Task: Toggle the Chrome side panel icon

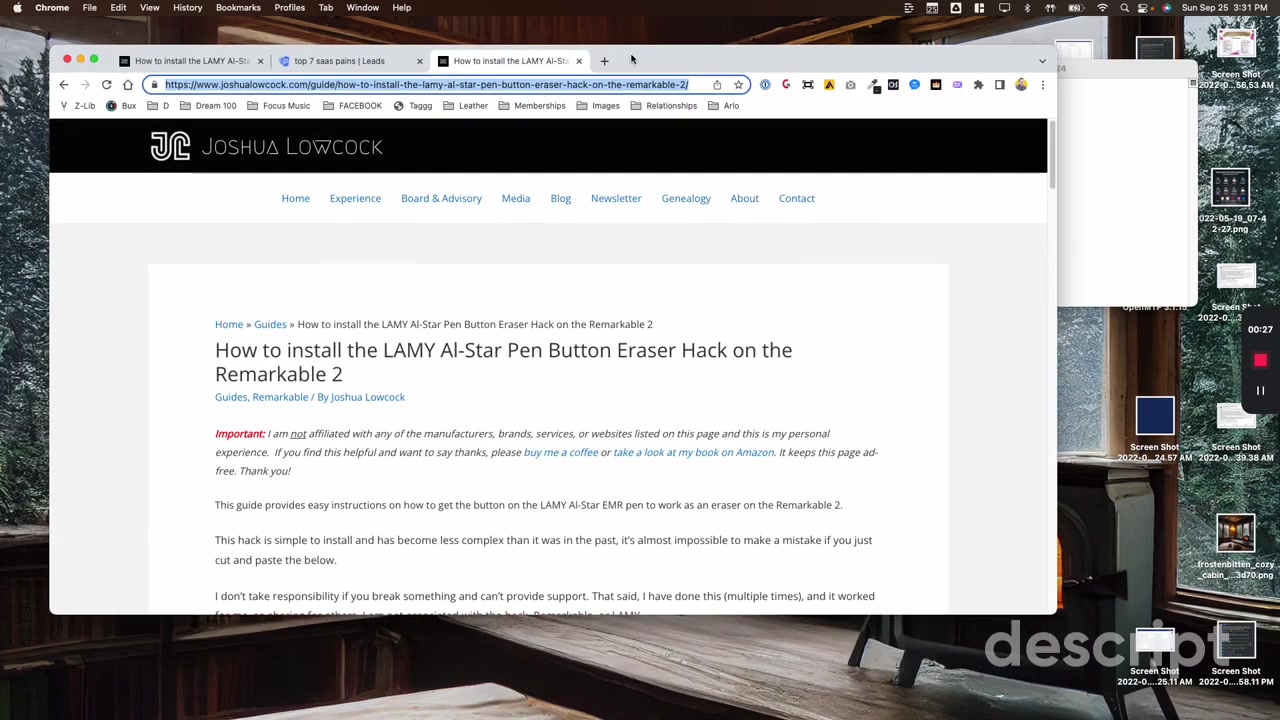Action: click(999, 85)
